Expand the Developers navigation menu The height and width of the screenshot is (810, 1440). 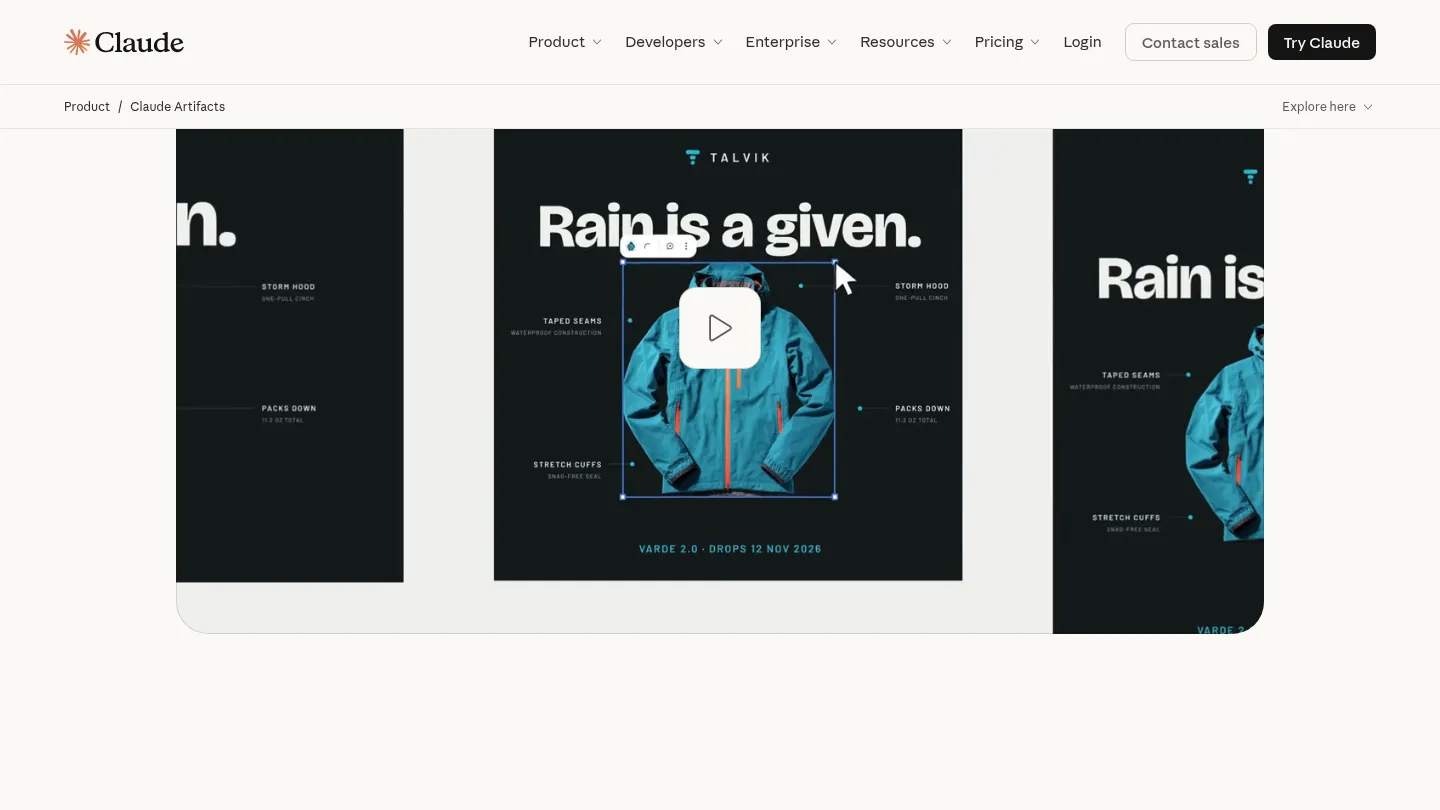pos(674,42)
